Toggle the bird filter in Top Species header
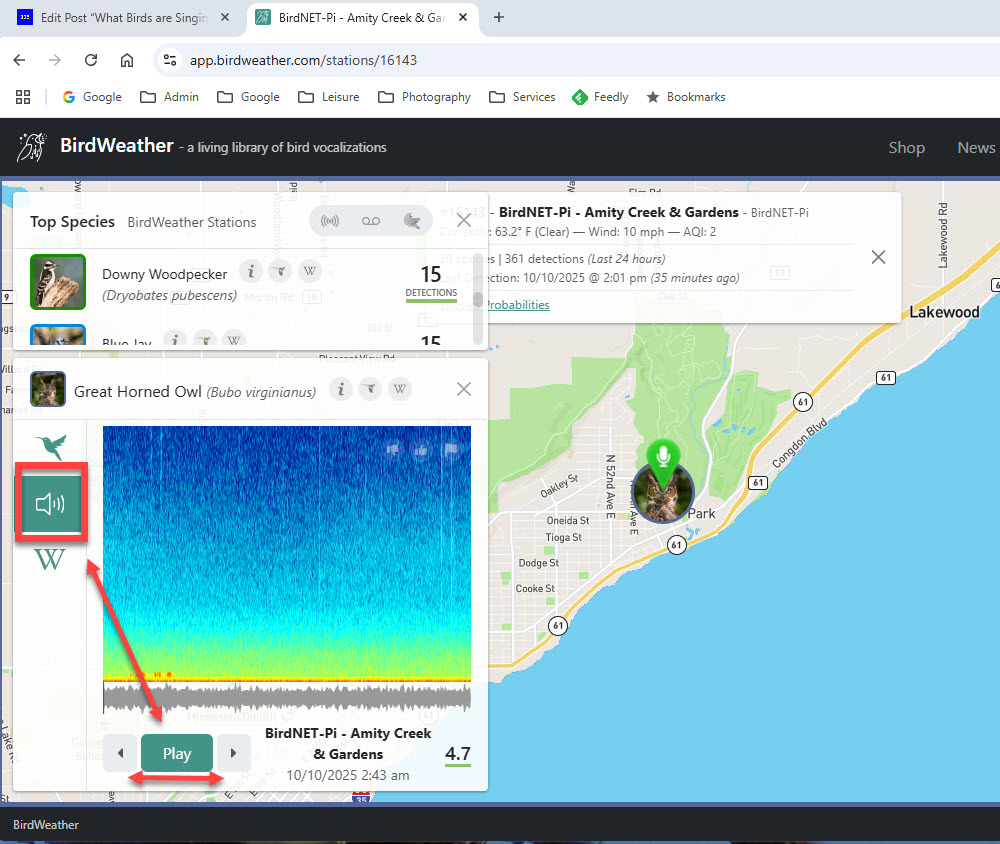This screenshot has height=844, width=1000. point(410,221)
